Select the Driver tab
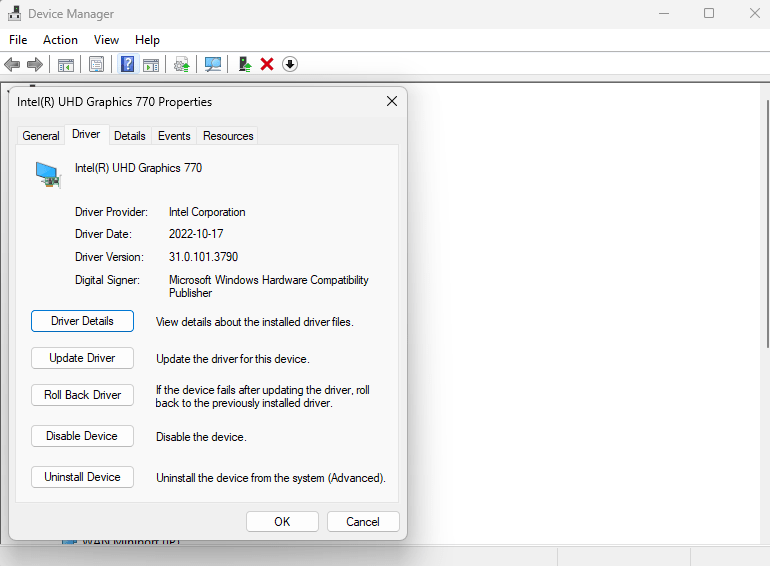 pyautogui.click(x=86, y=135)
